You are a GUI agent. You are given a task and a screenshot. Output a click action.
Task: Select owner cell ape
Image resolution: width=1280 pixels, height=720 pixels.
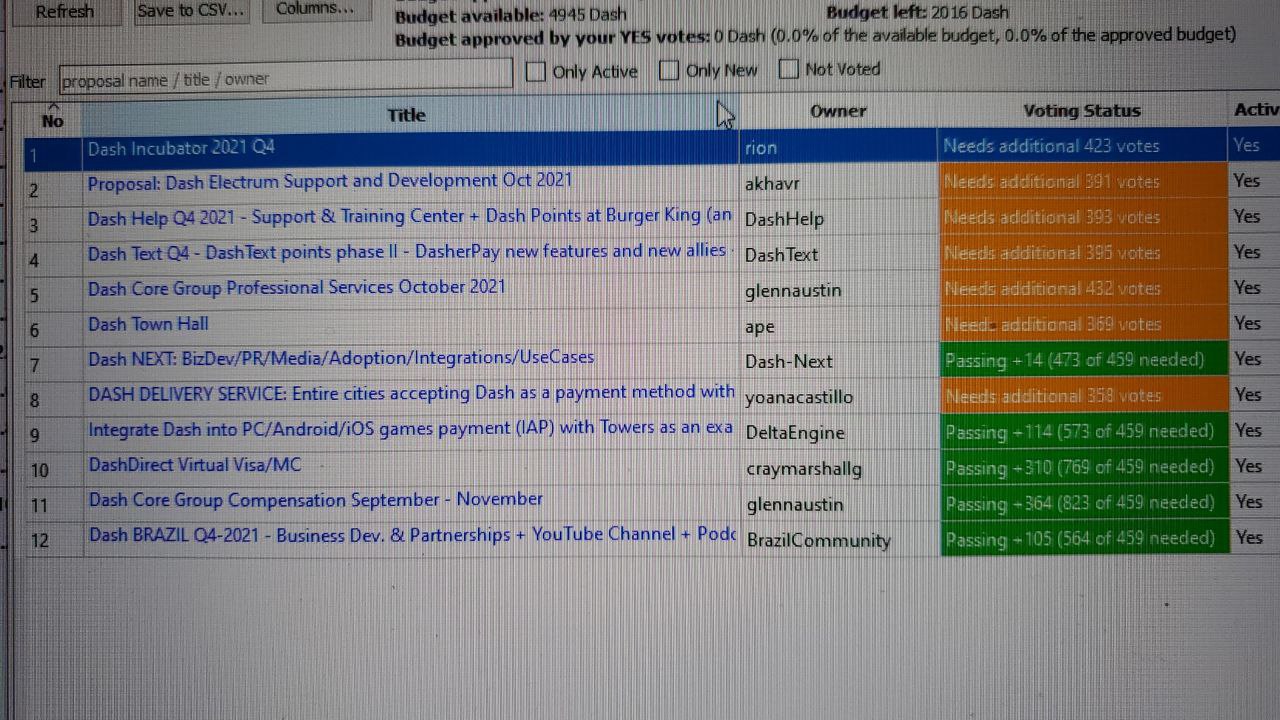click(x=838, y=326)
